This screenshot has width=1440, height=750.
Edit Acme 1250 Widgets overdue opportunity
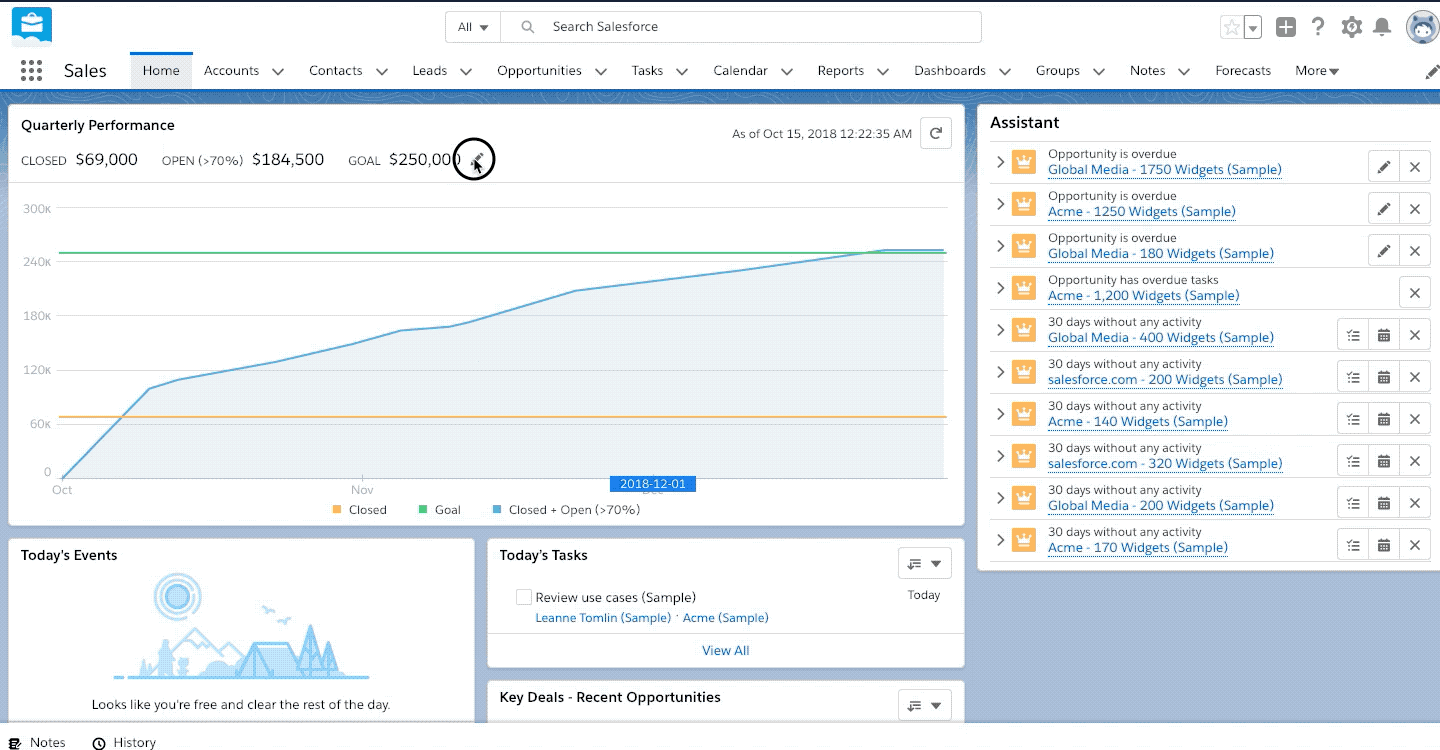coord(1384,210)
